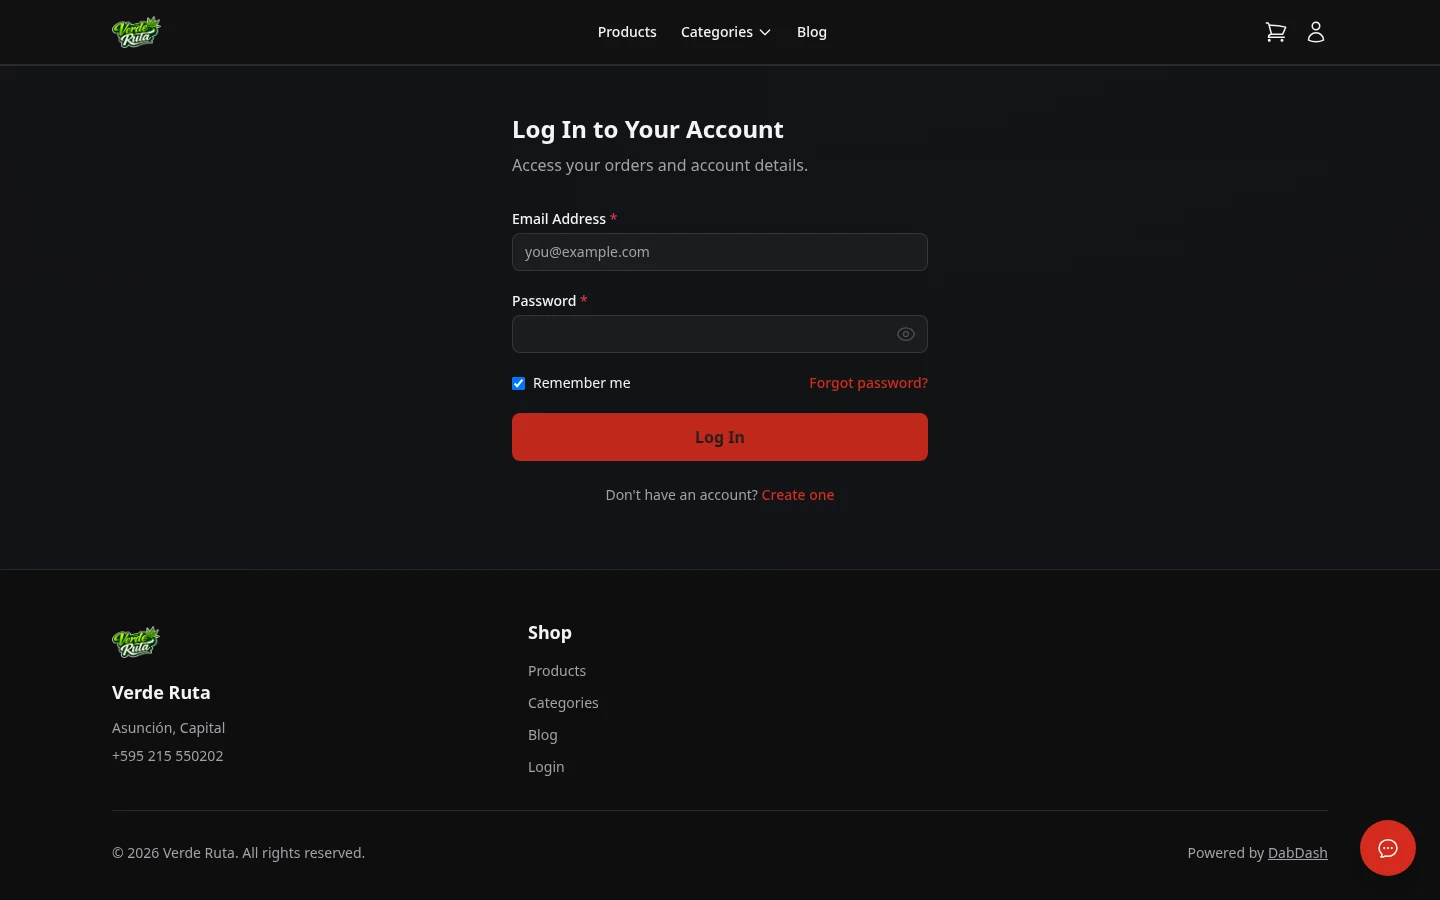
Task: Click the Email Address input field
Action: pos(720,251)
